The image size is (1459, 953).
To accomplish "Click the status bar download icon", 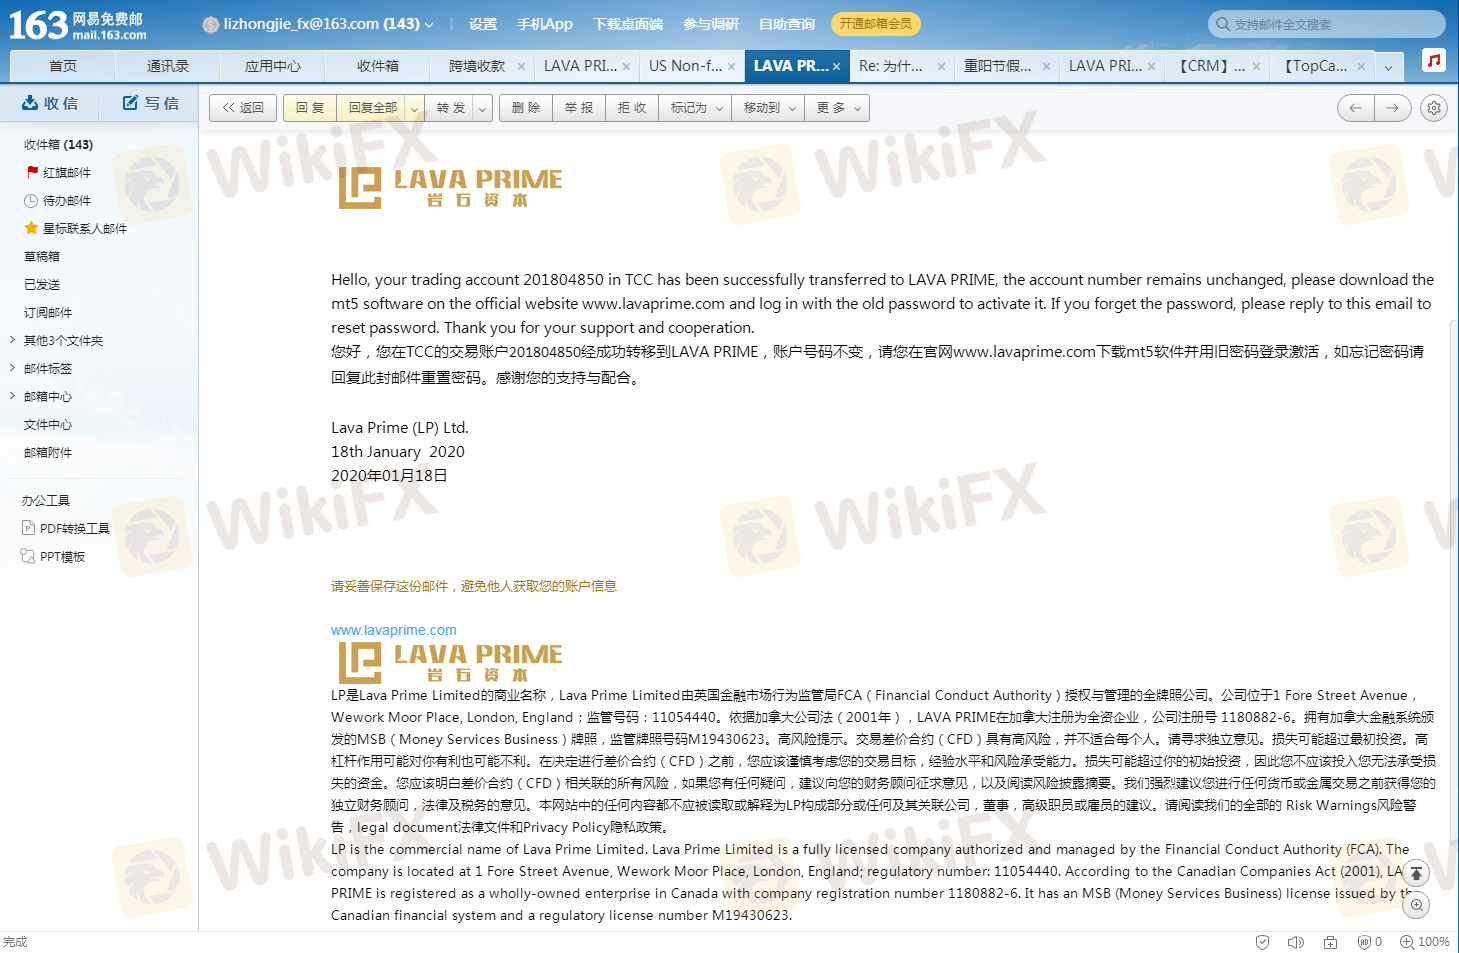I will click(1330, 942).
